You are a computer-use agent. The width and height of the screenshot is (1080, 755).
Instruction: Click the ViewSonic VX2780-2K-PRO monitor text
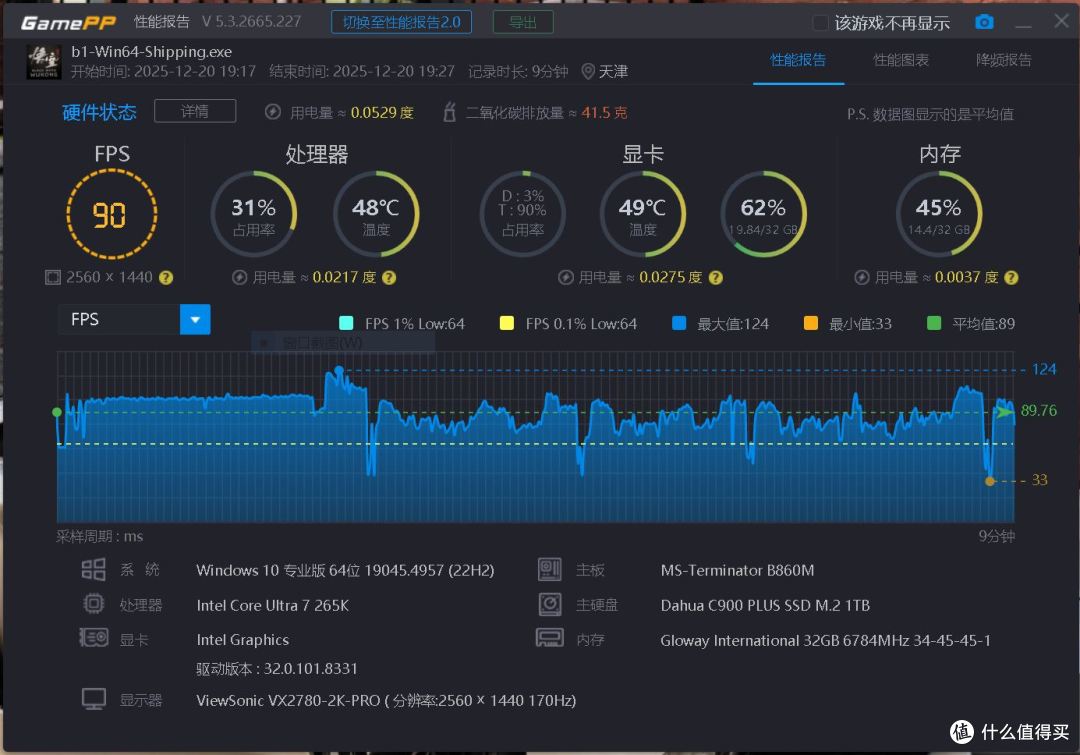pos(386,701)
